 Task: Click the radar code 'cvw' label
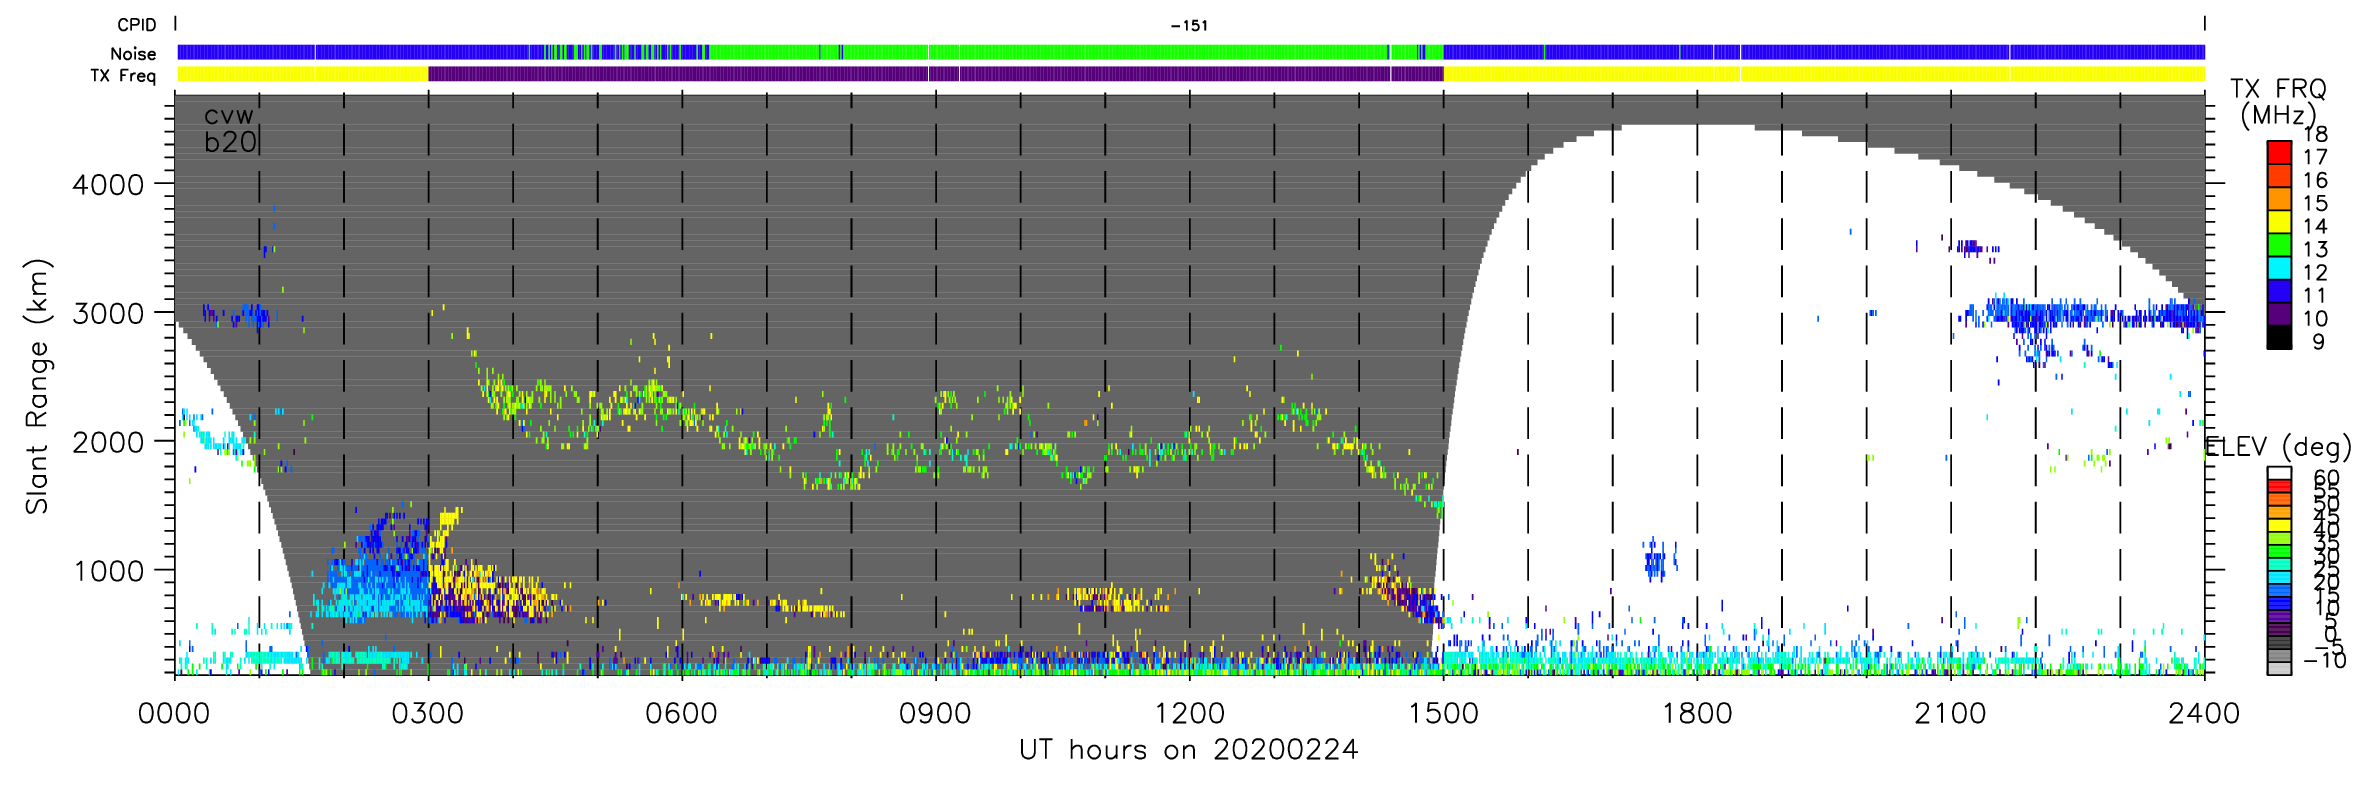229,116
